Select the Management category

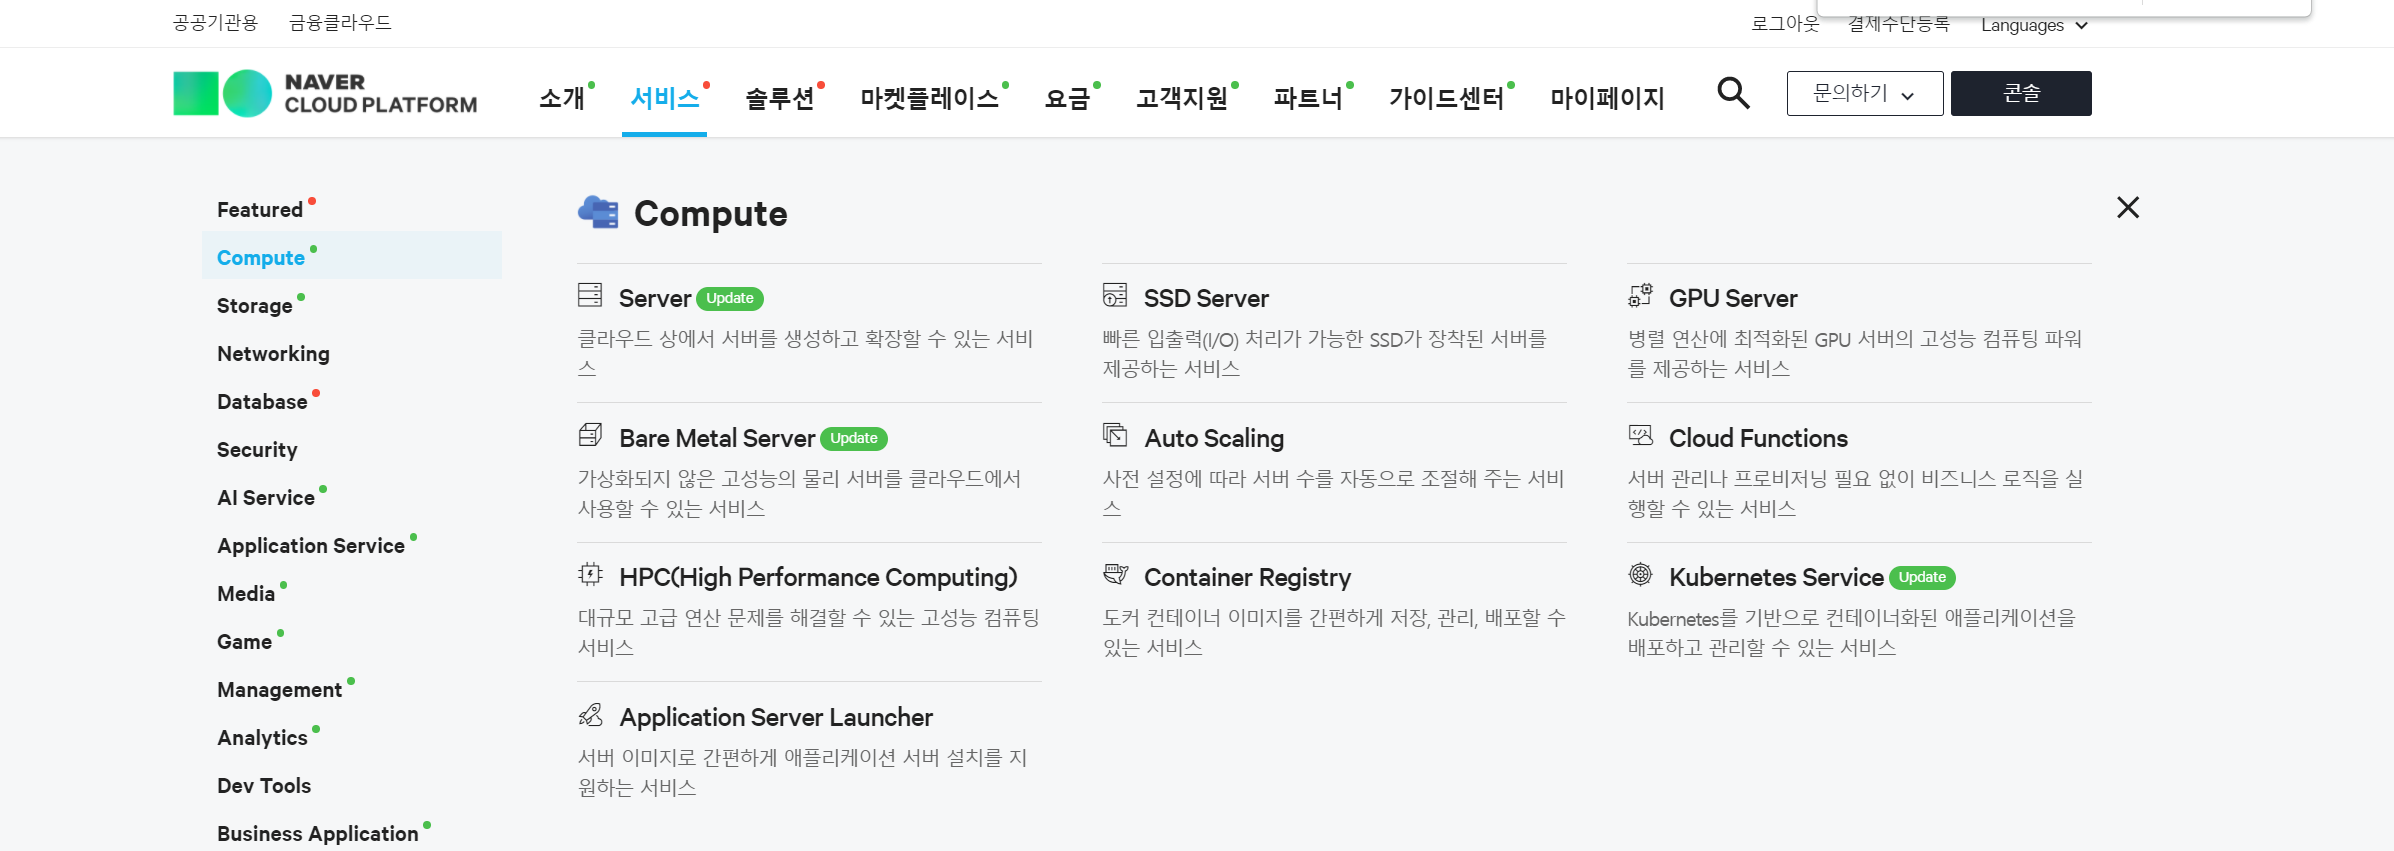click(x=280, y=689)
